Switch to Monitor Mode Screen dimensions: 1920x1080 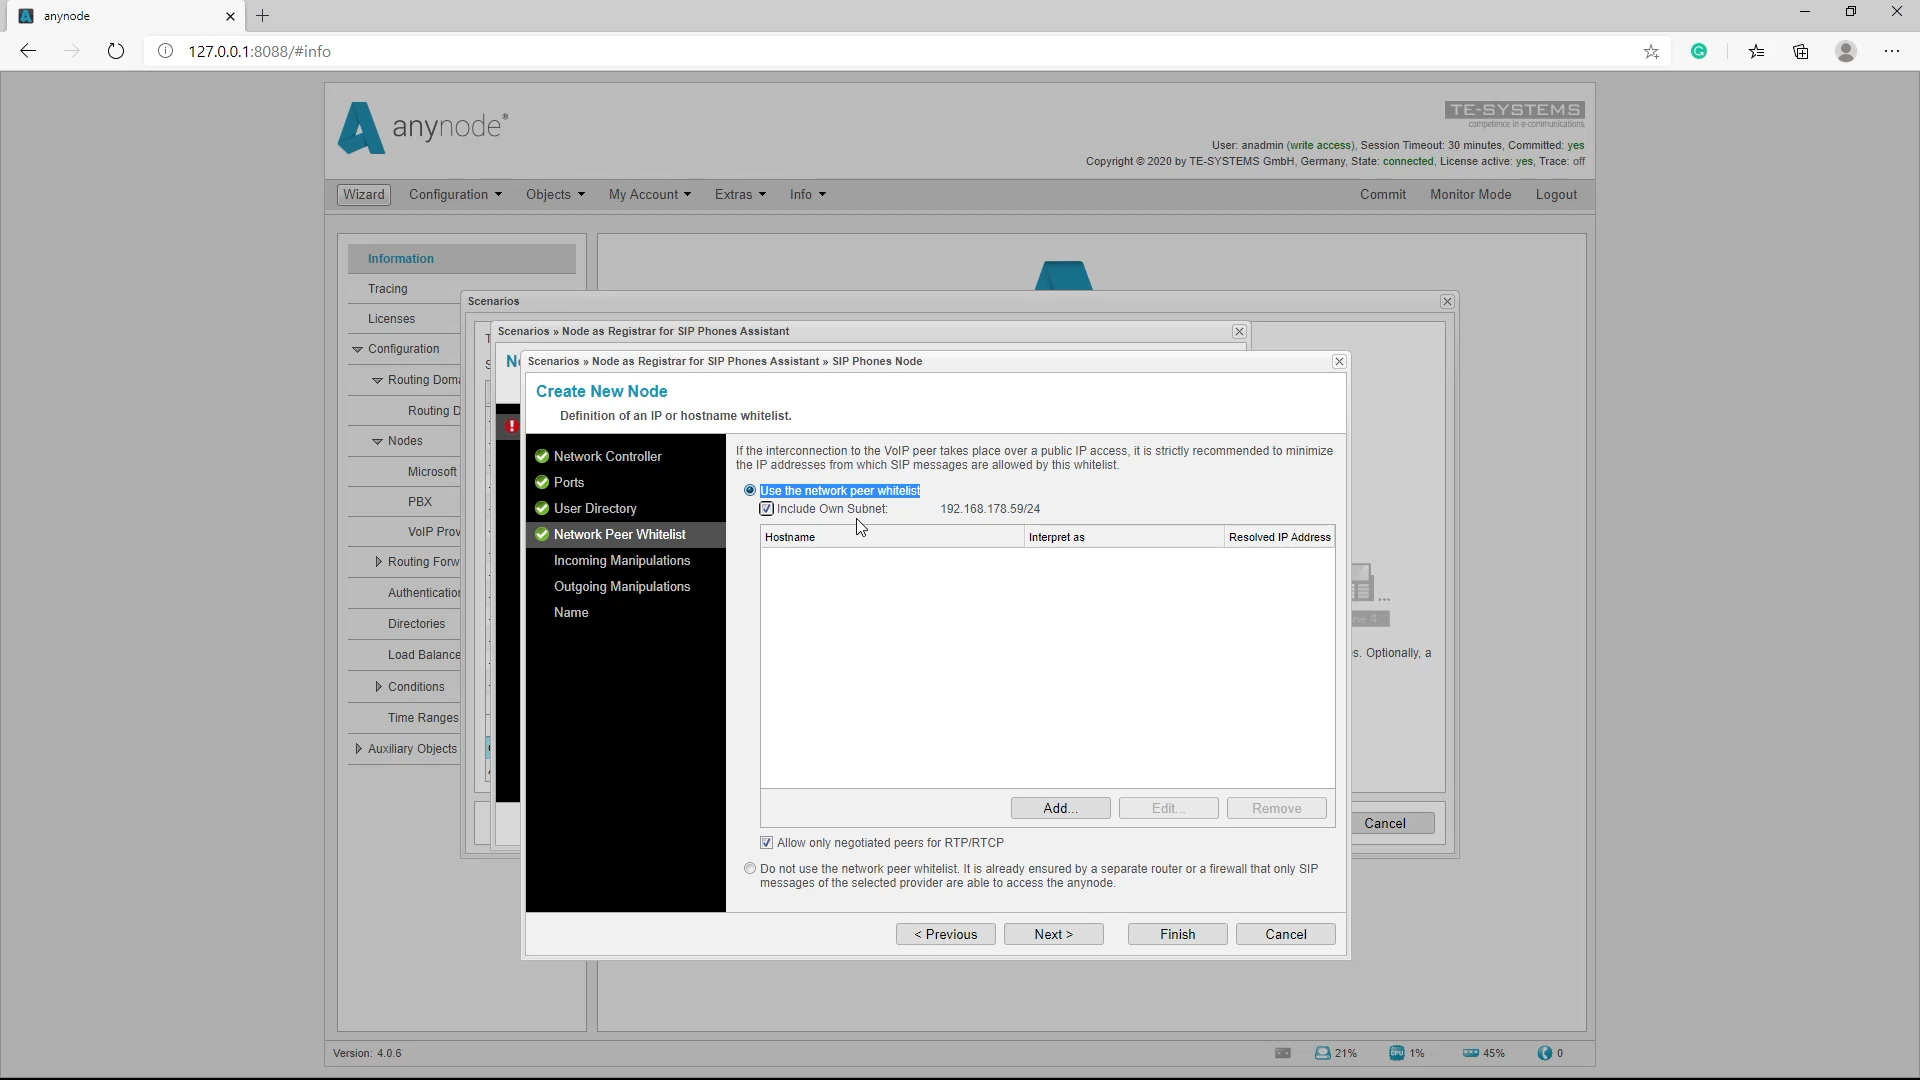click(1470, 194)
